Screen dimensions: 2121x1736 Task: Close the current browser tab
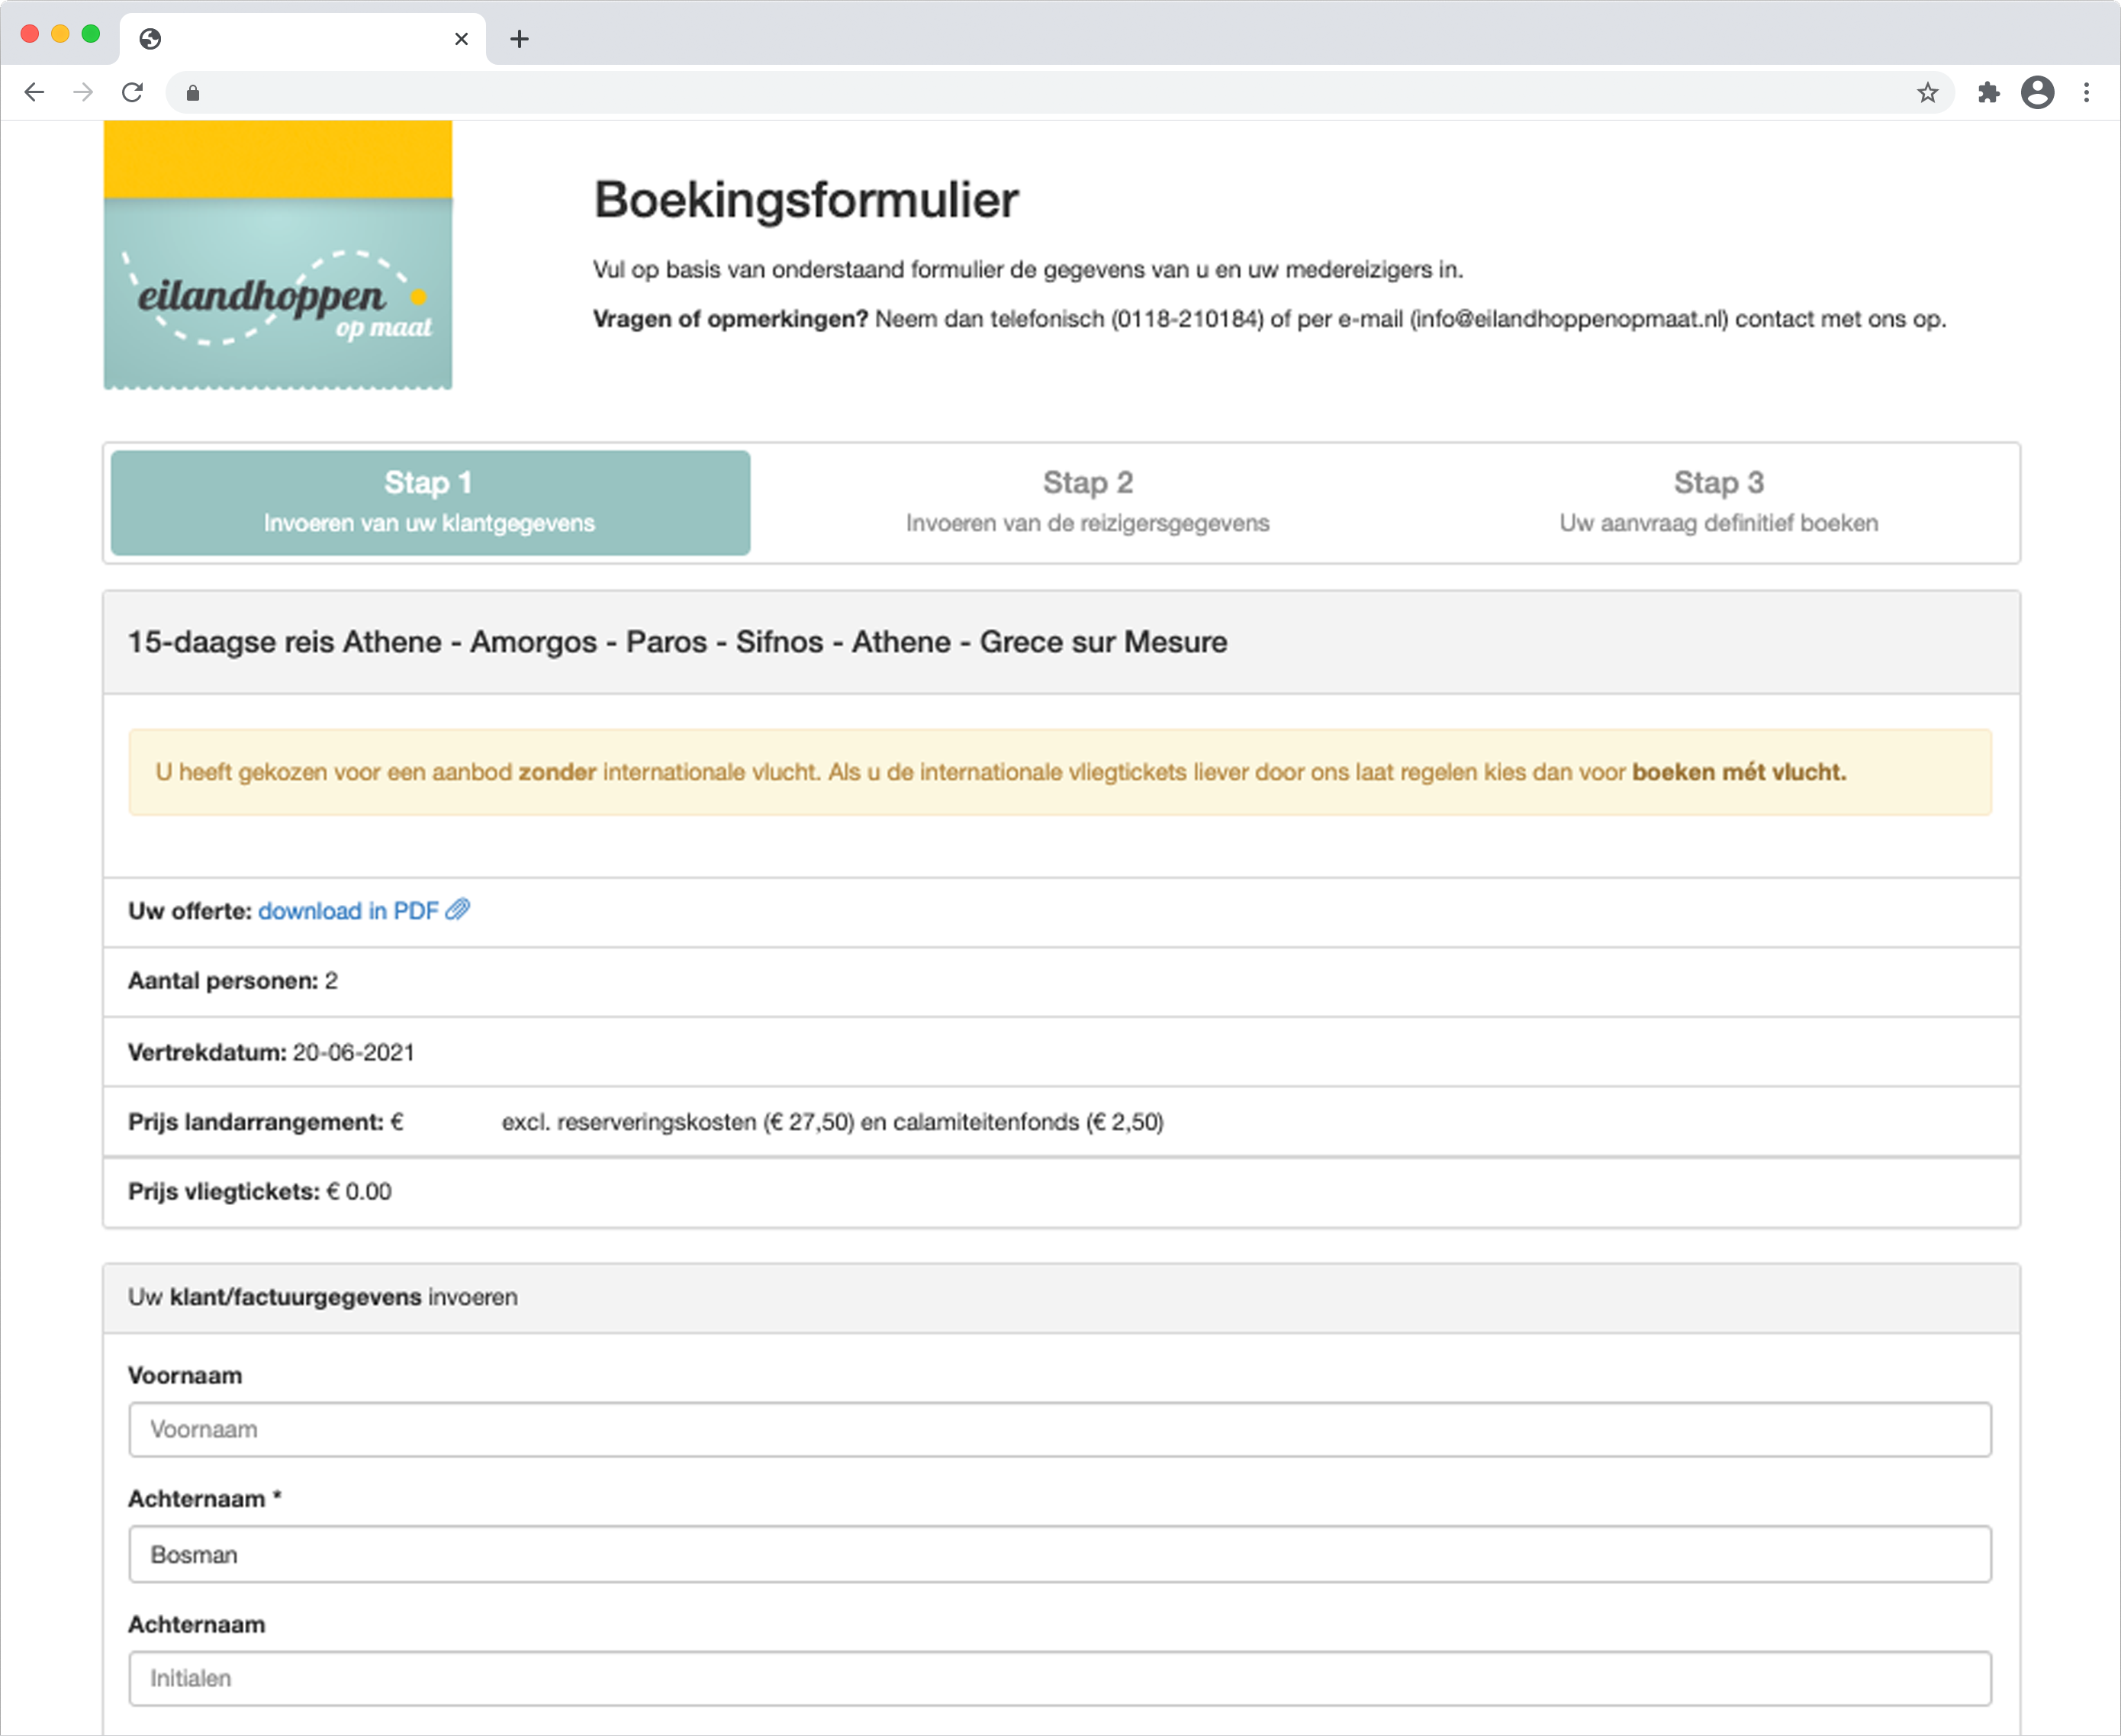point(461,39)
